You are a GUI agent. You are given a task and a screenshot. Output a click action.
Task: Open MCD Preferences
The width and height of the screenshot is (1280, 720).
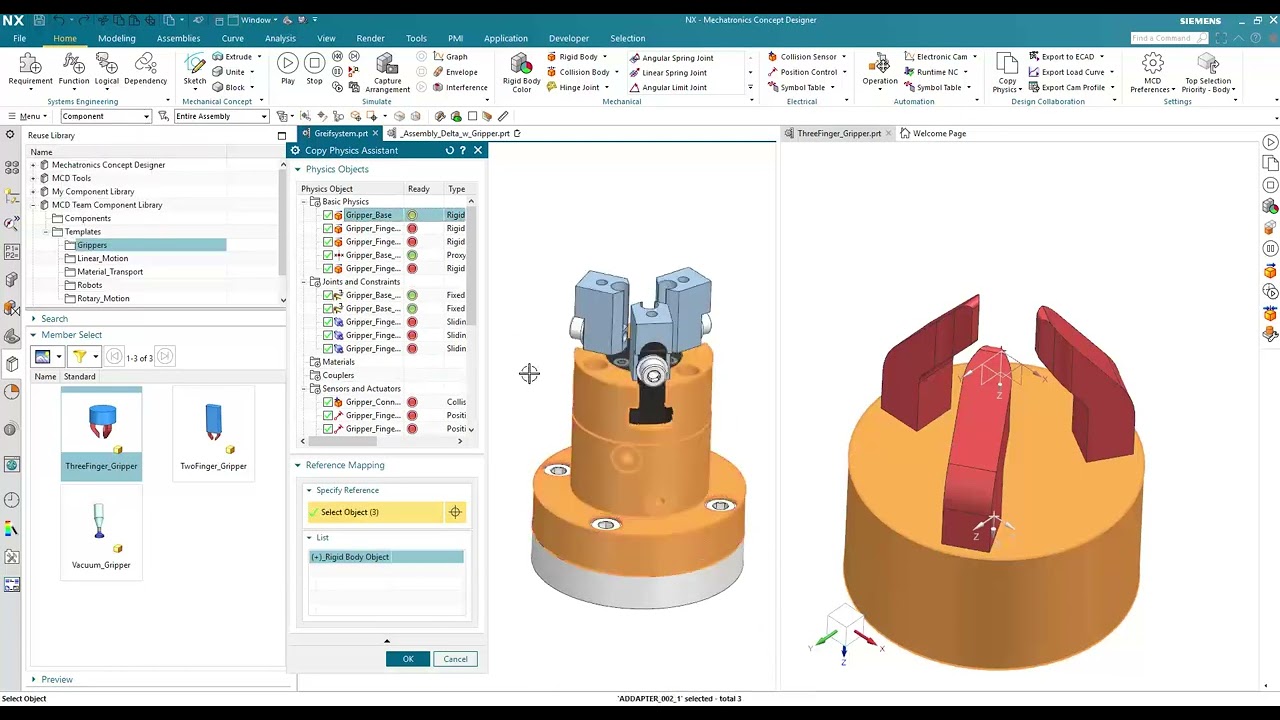click(x=1152, y=74)
